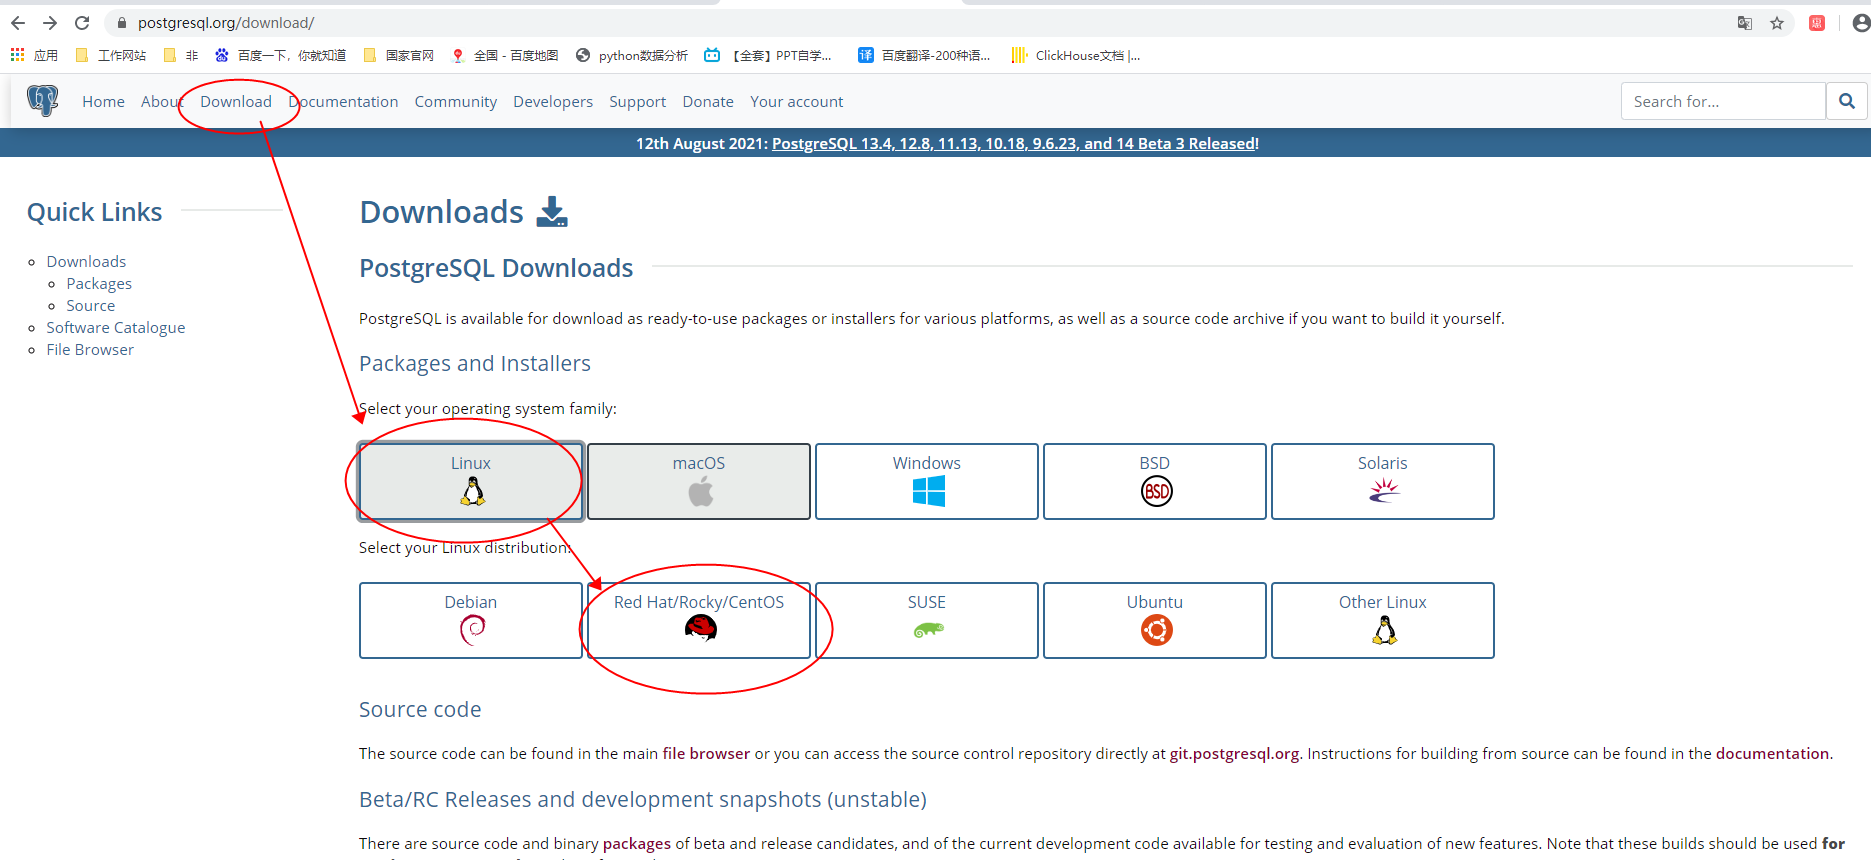Click the site lock icon in address bar
This screenshot has width=1871, height=860.
click(122, 23)
